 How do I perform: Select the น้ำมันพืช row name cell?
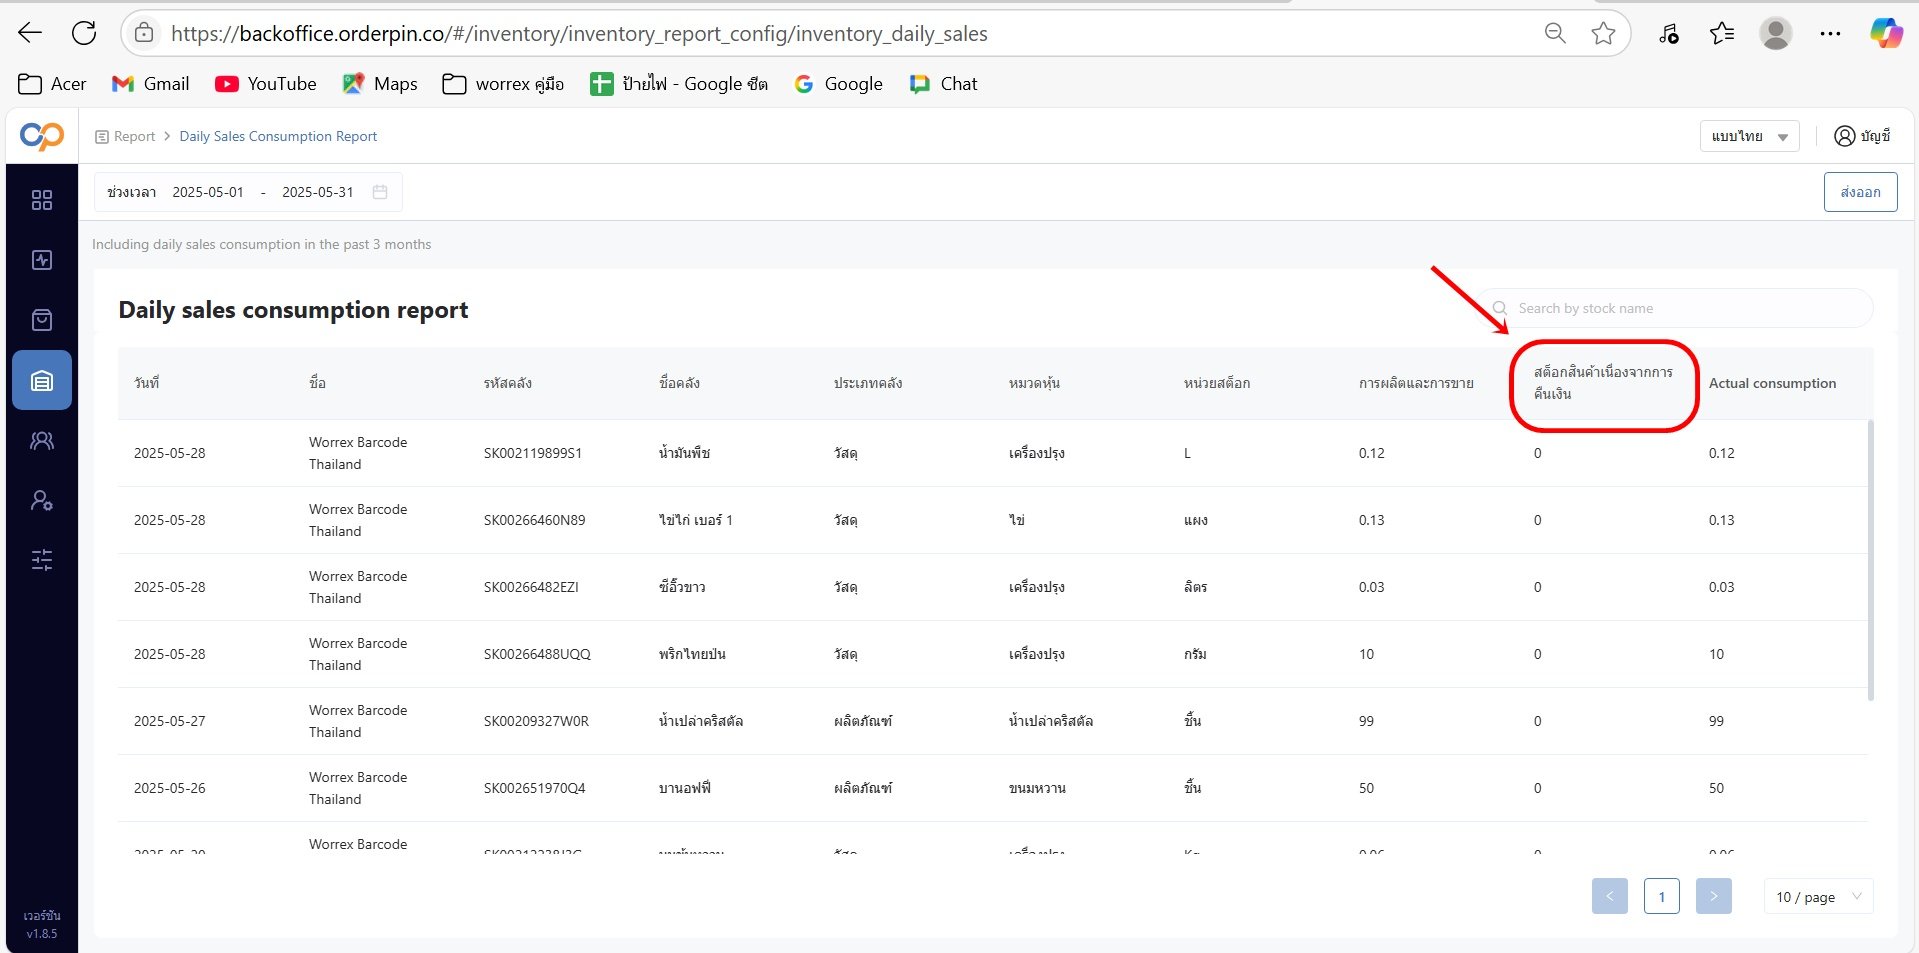tap(684, 453)
